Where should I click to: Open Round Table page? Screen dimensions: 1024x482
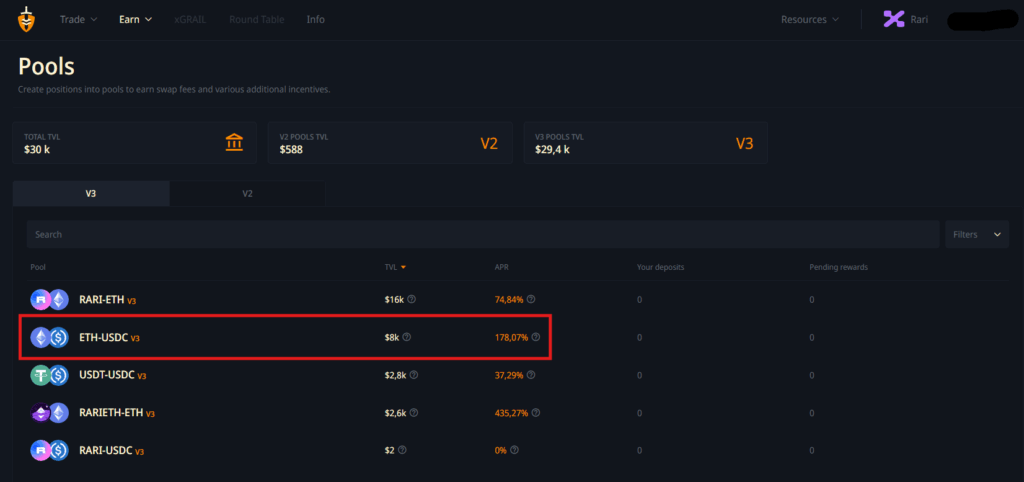point(257,20)
